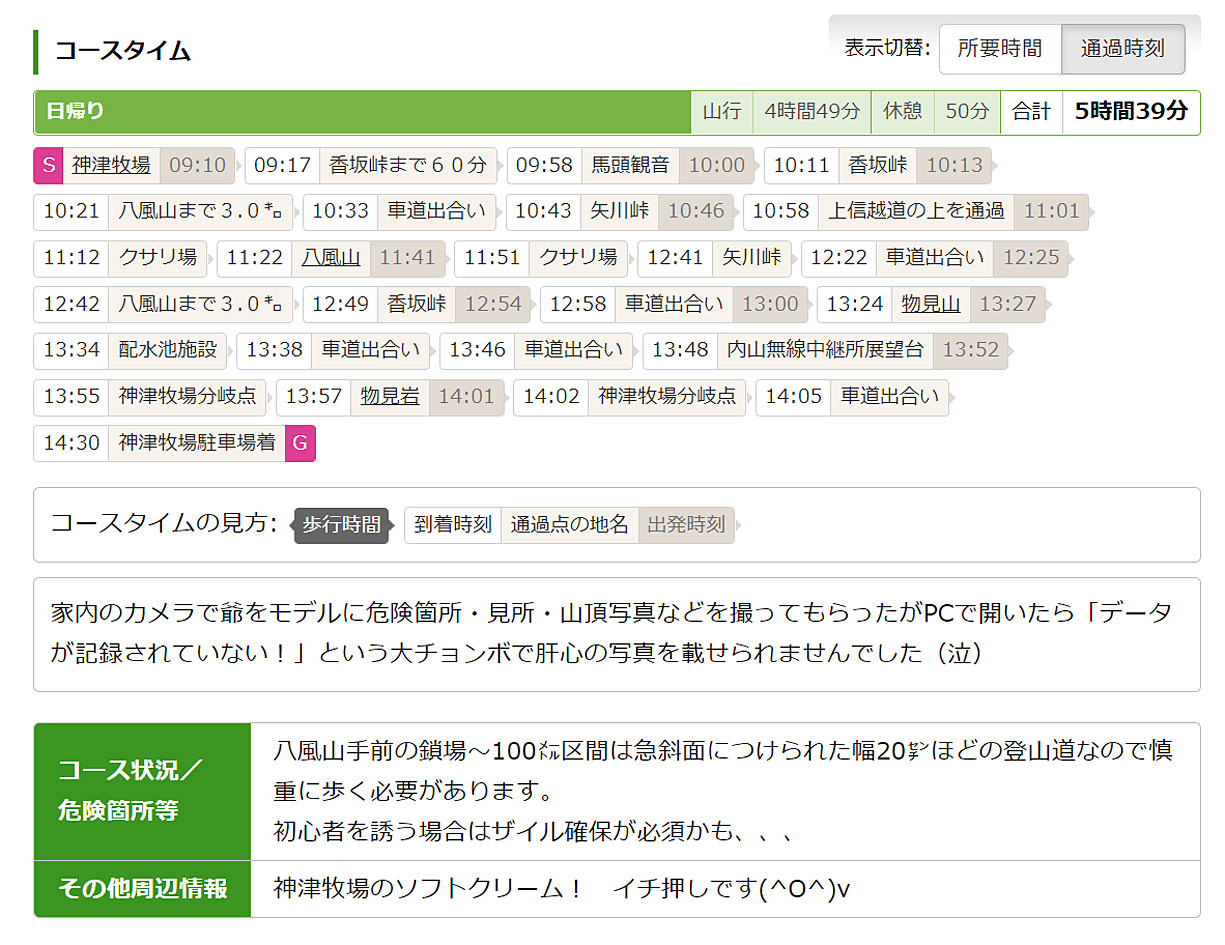Click the green 日帰り header bar

tap(362, 112)
